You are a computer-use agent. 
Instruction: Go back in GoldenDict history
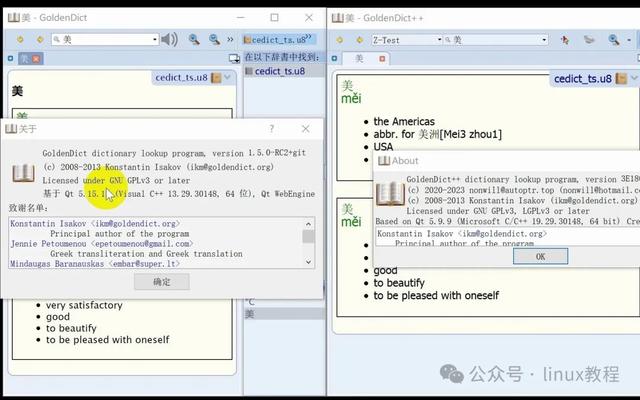[20, 40]
